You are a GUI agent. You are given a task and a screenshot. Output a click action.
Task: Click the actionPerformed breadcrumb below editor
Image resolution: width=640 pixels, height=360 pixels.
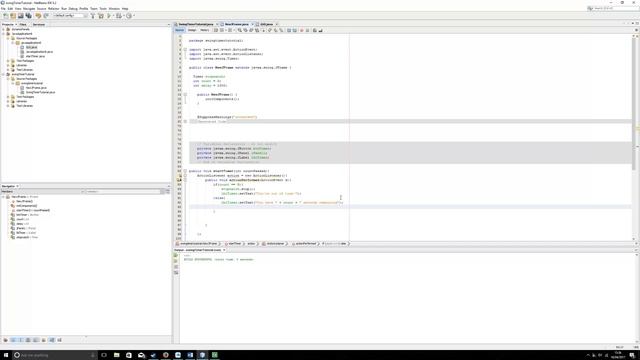[x=305, y=244]
